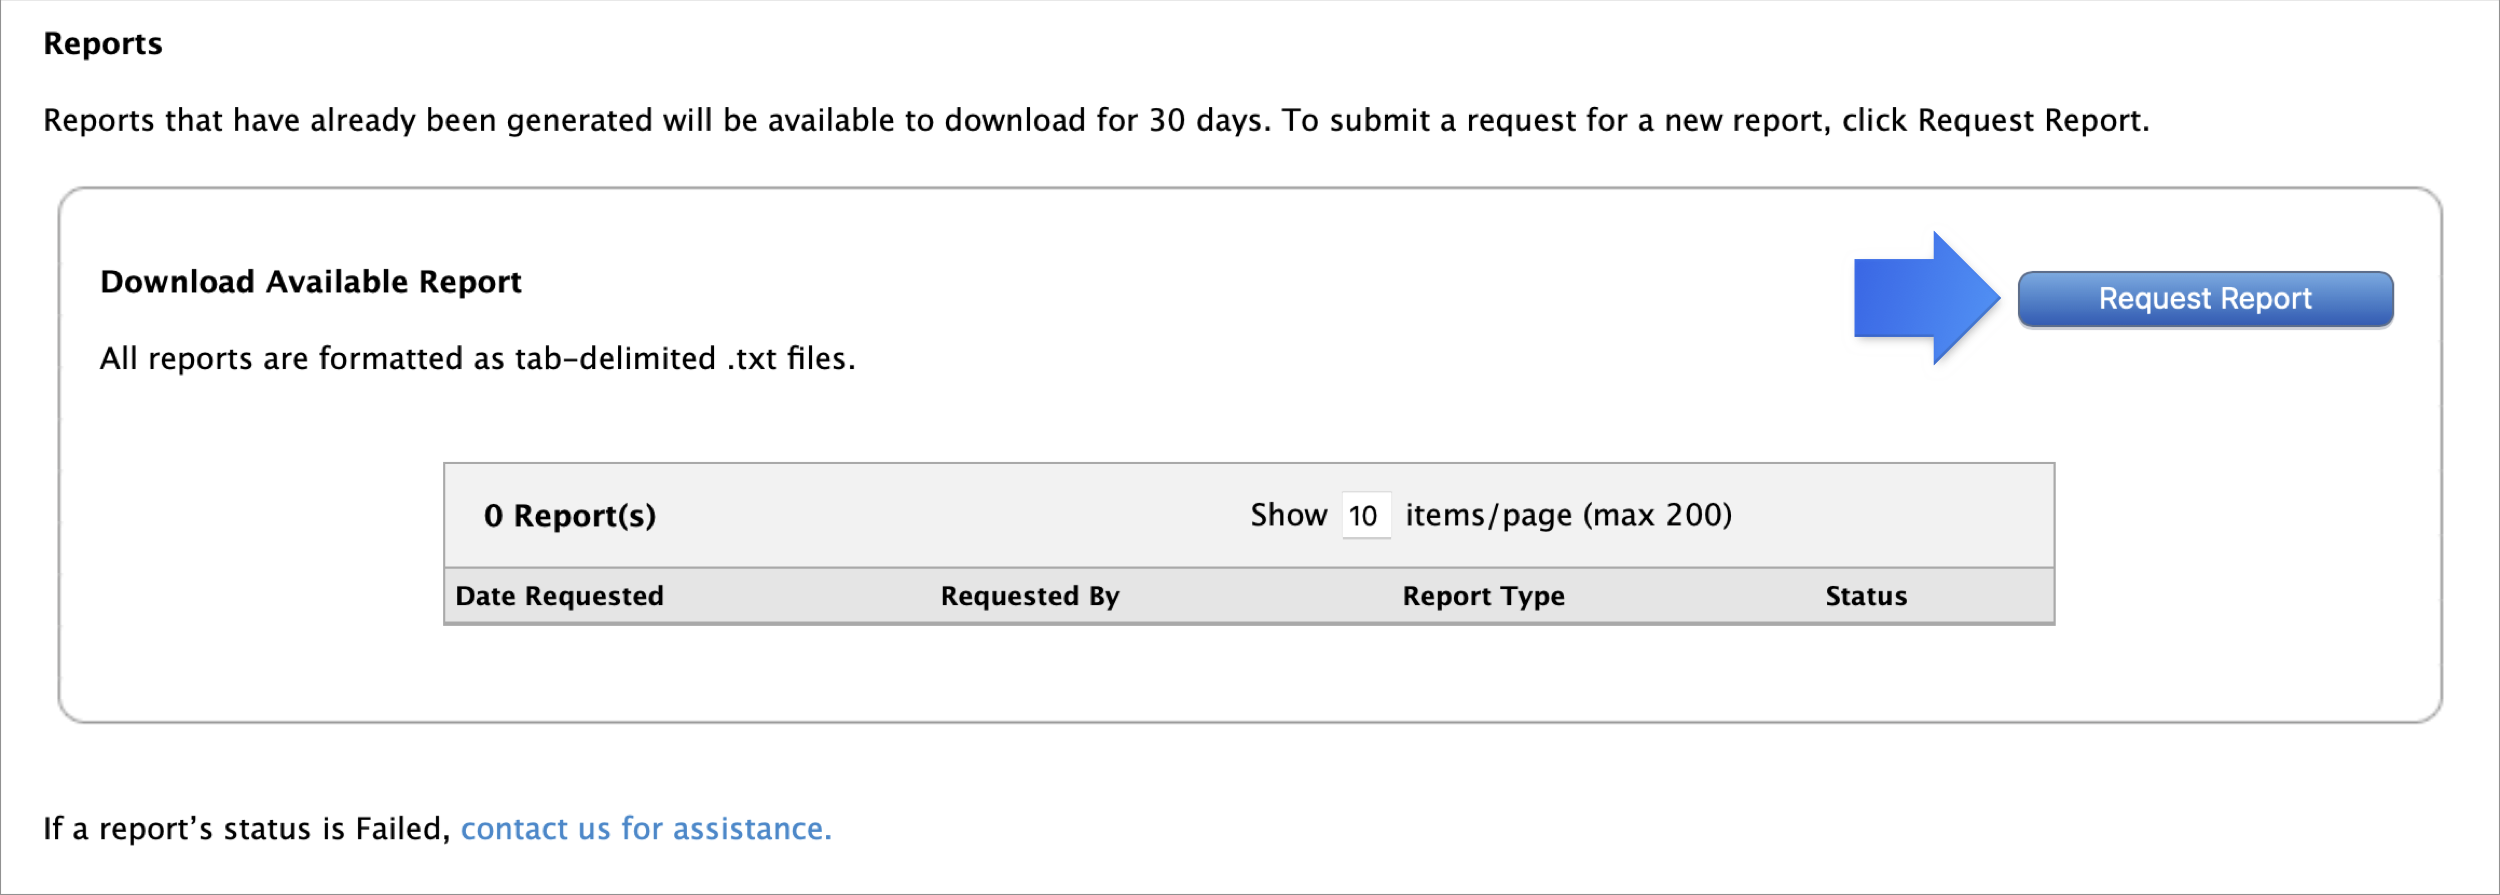
Task: Click the 0 Report(s) count label
Action: 569,516
